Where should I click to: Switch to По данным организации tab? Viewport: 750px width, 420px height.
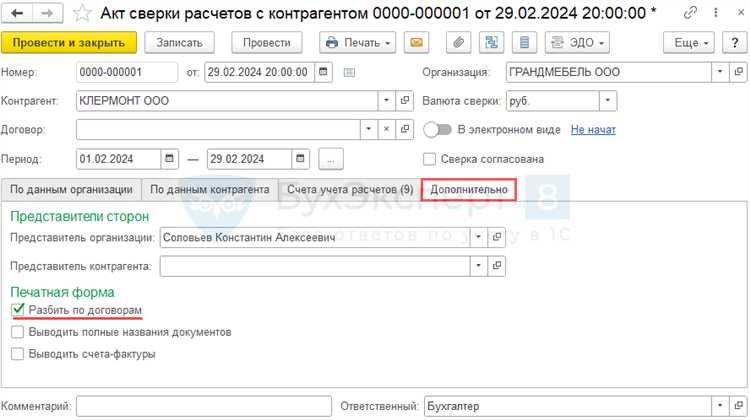coord(71,190)
